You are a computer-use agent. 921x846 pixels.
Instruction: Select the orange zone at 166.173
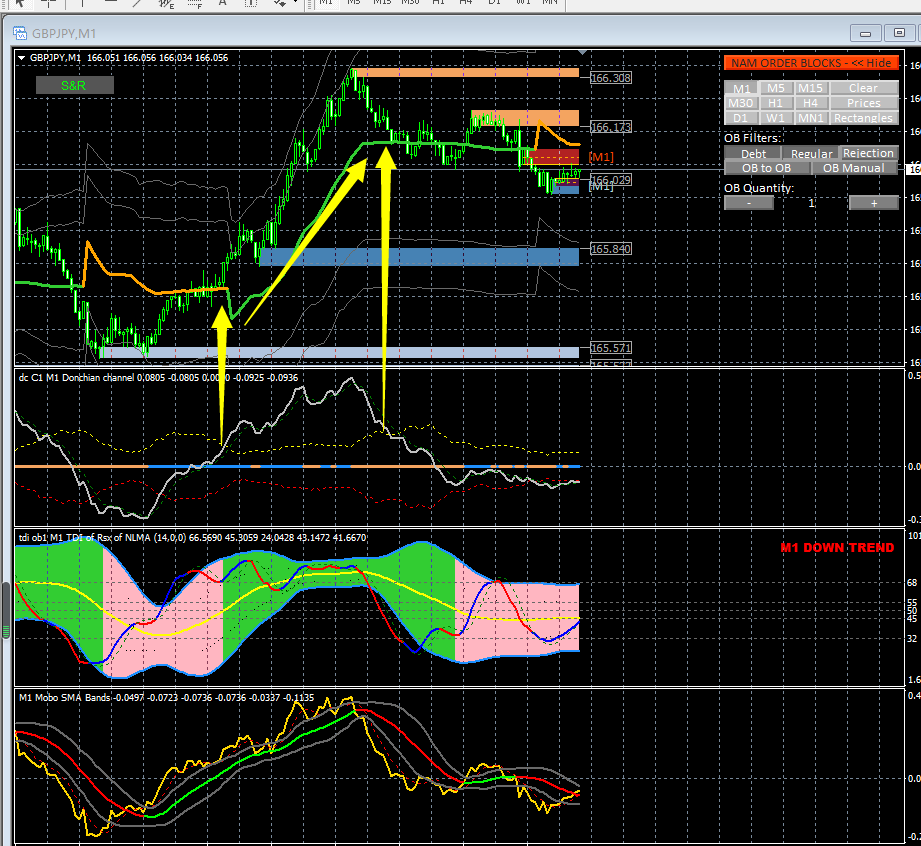pyautogui.click(x=525, y=118)
